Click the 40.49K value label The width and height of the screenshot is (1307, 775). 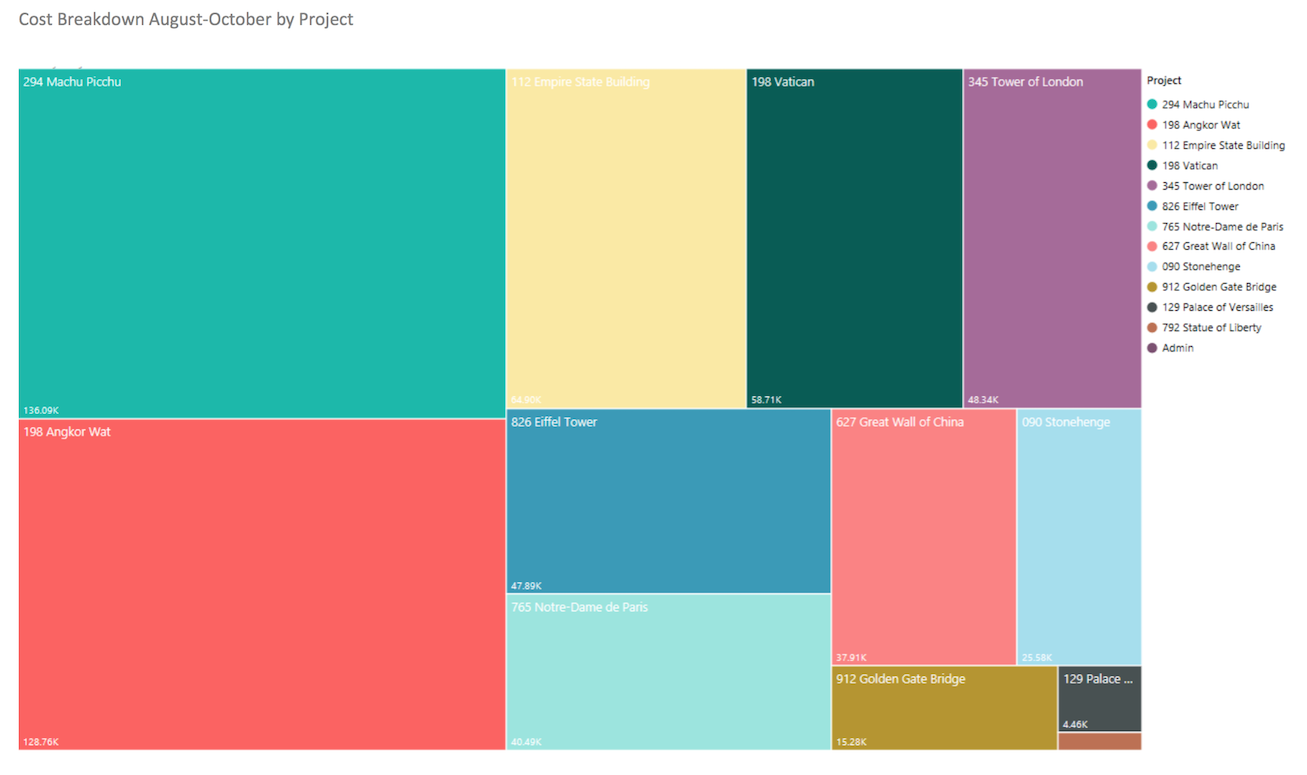point(527,742)
